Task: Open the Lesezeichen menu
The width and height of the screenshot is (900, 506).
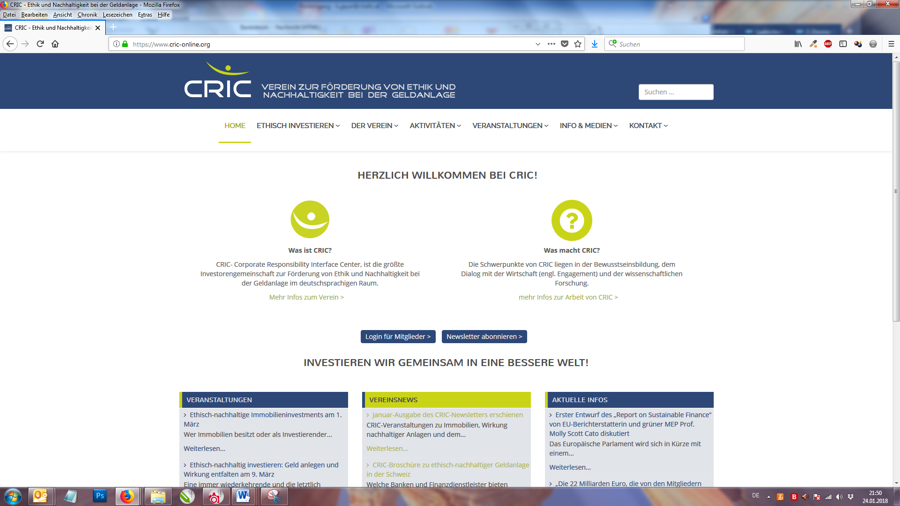Action: (117, 14)
